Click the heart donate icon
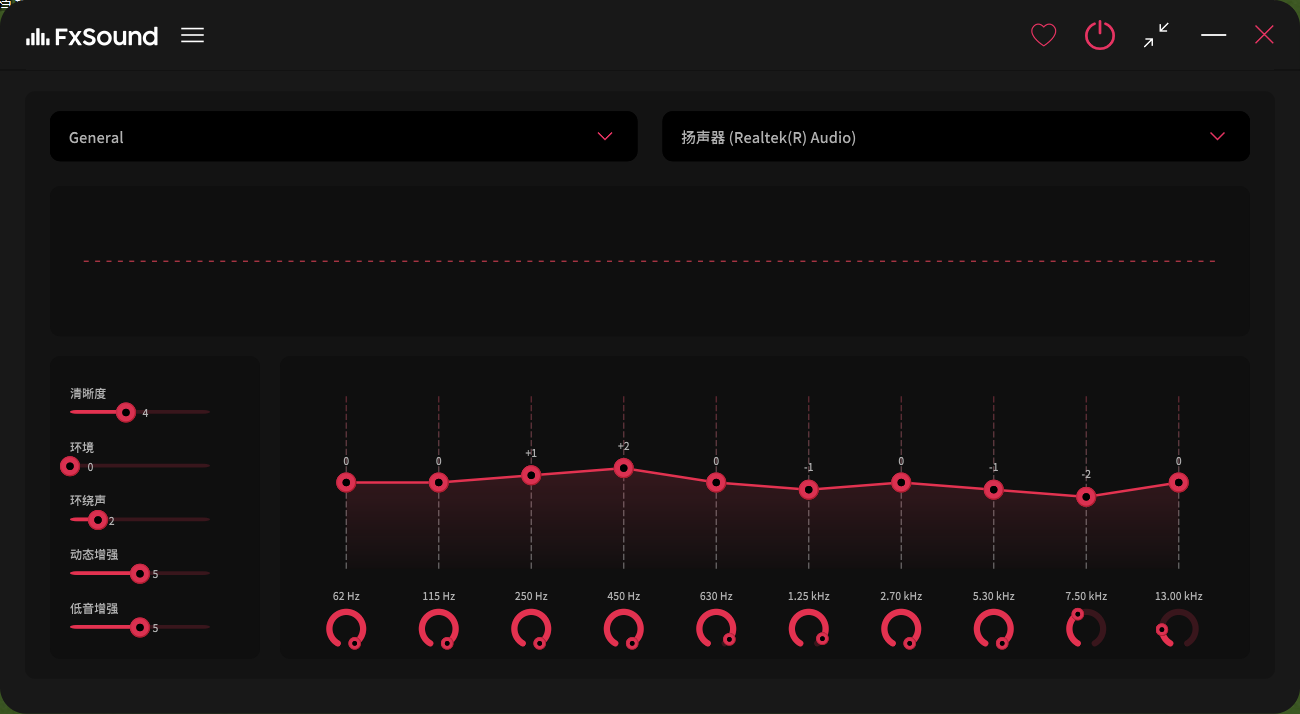 pyautogui.click(x=1043, y=36)
